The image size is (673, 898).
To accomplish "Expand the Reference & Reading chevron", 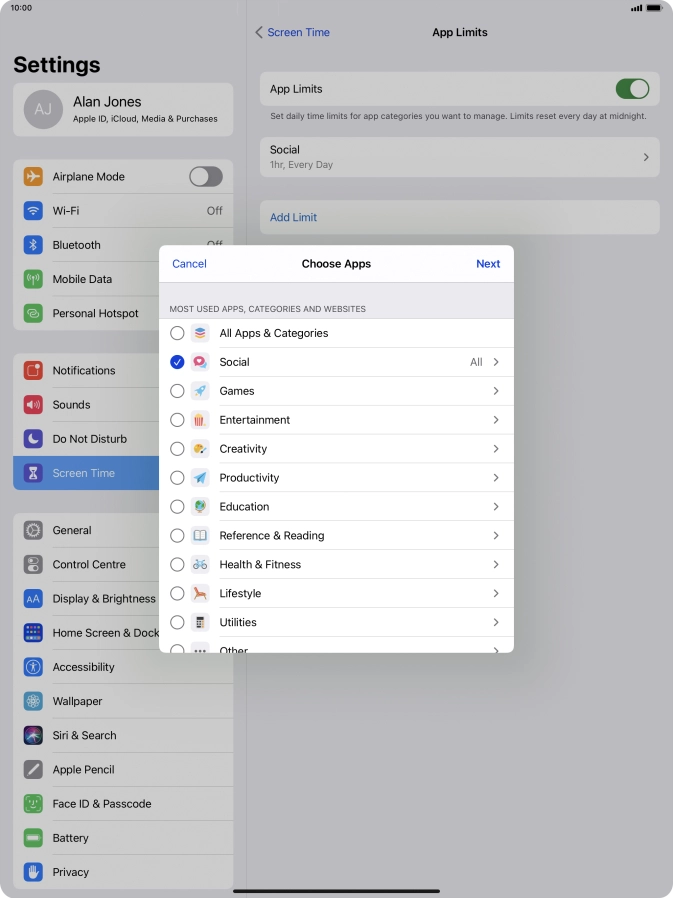I will point(495,536).
